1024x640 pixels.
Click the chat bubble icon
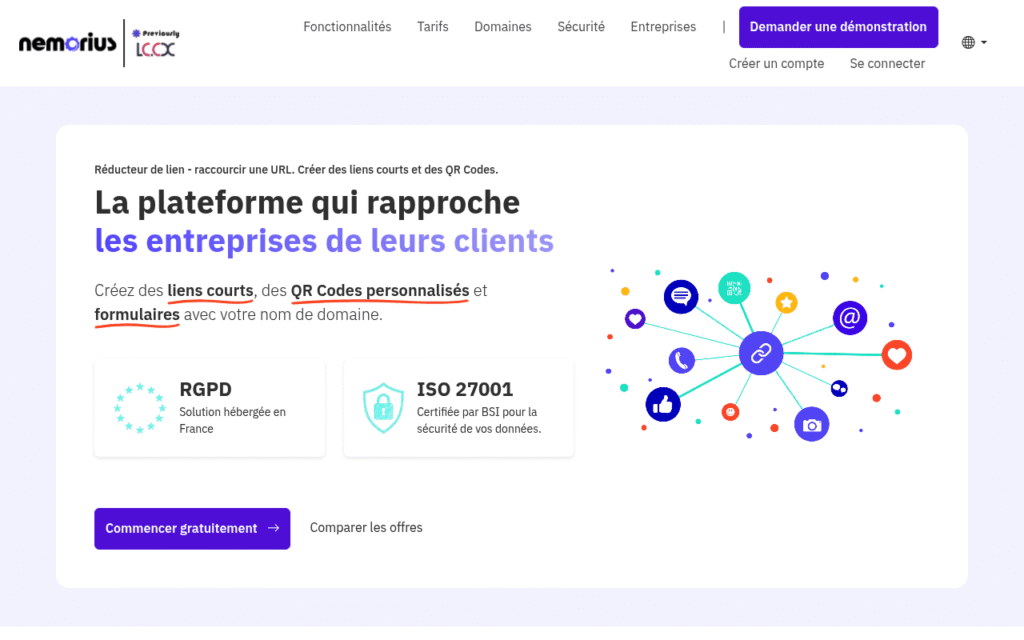681,296
